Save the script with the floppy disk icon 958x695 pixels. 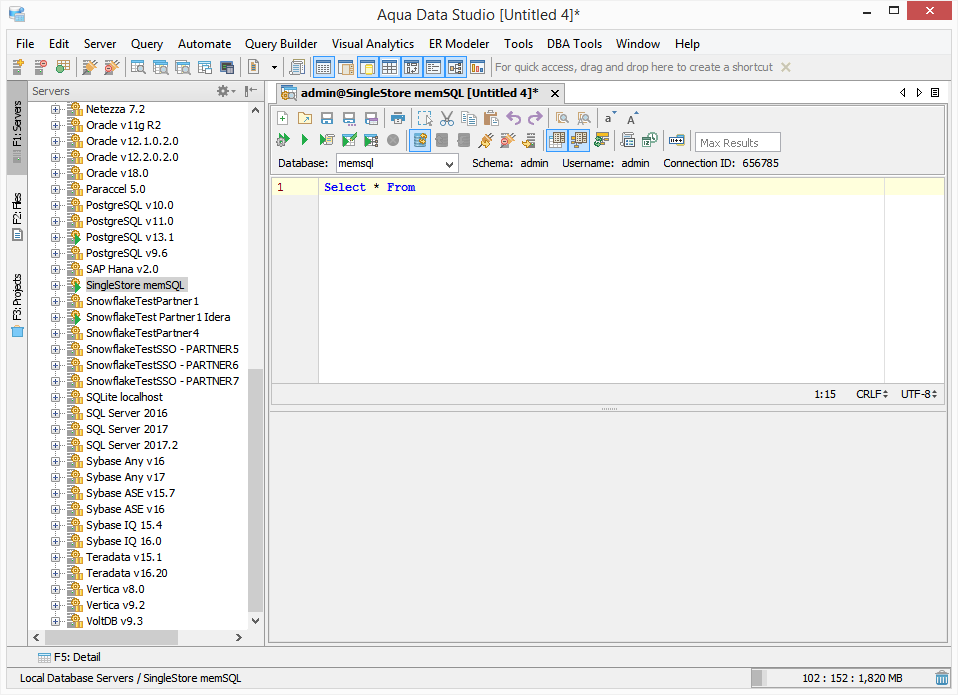(x=327, y=118)
